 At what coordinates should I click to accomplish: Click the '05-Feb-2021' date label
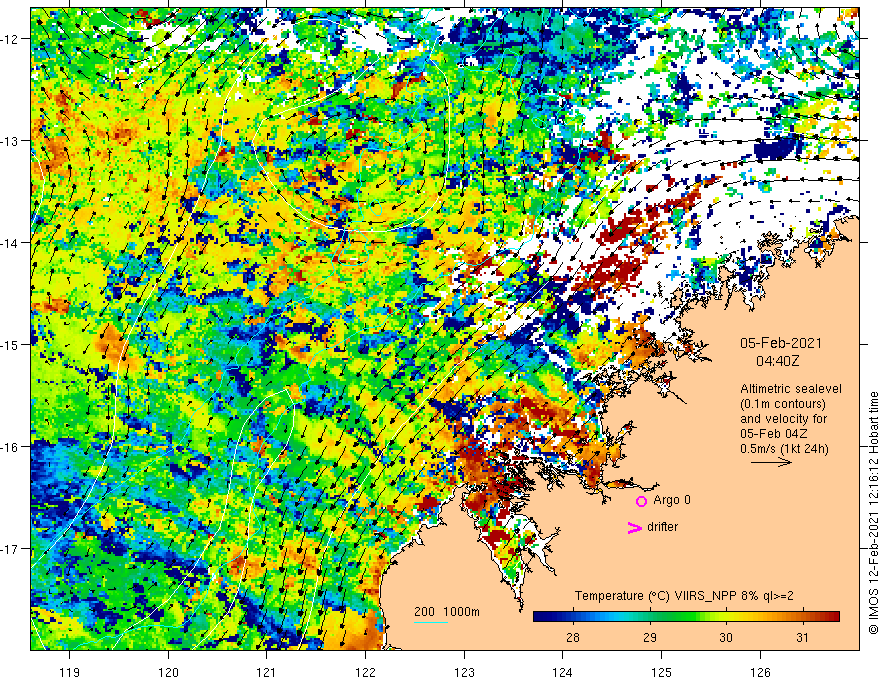pyautogui.click(x=781, y=343)
